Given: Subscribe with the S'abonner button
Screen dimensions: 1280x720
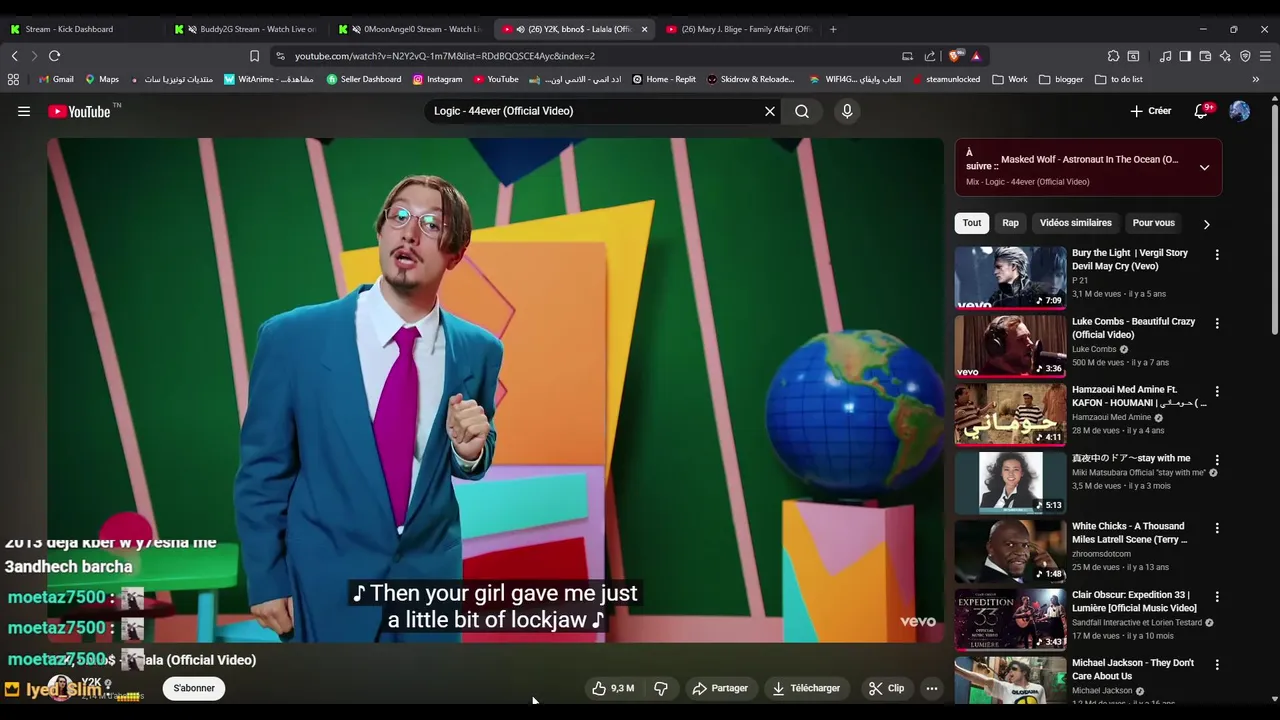Looking at the screenshot, I should click(194, 688).
